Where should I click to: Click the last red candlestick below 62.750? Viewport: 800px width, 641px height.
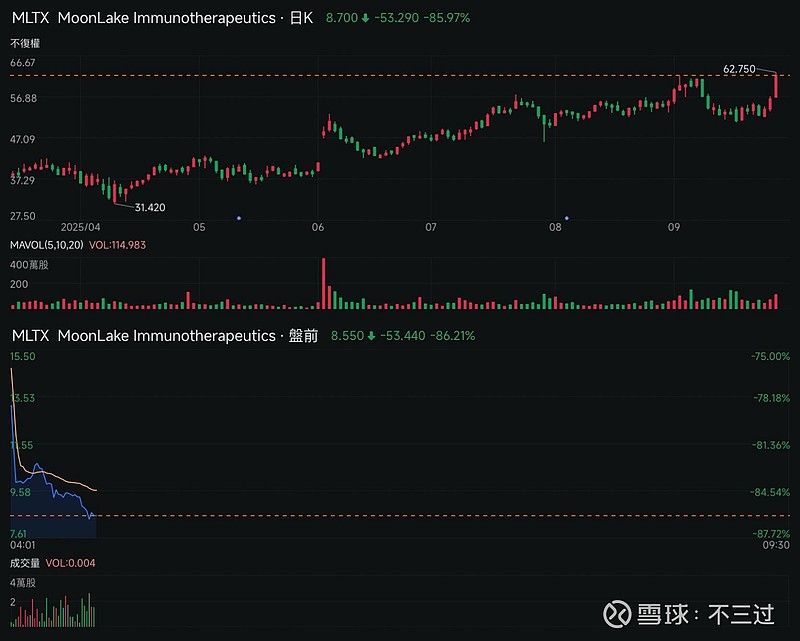(776, 85)
